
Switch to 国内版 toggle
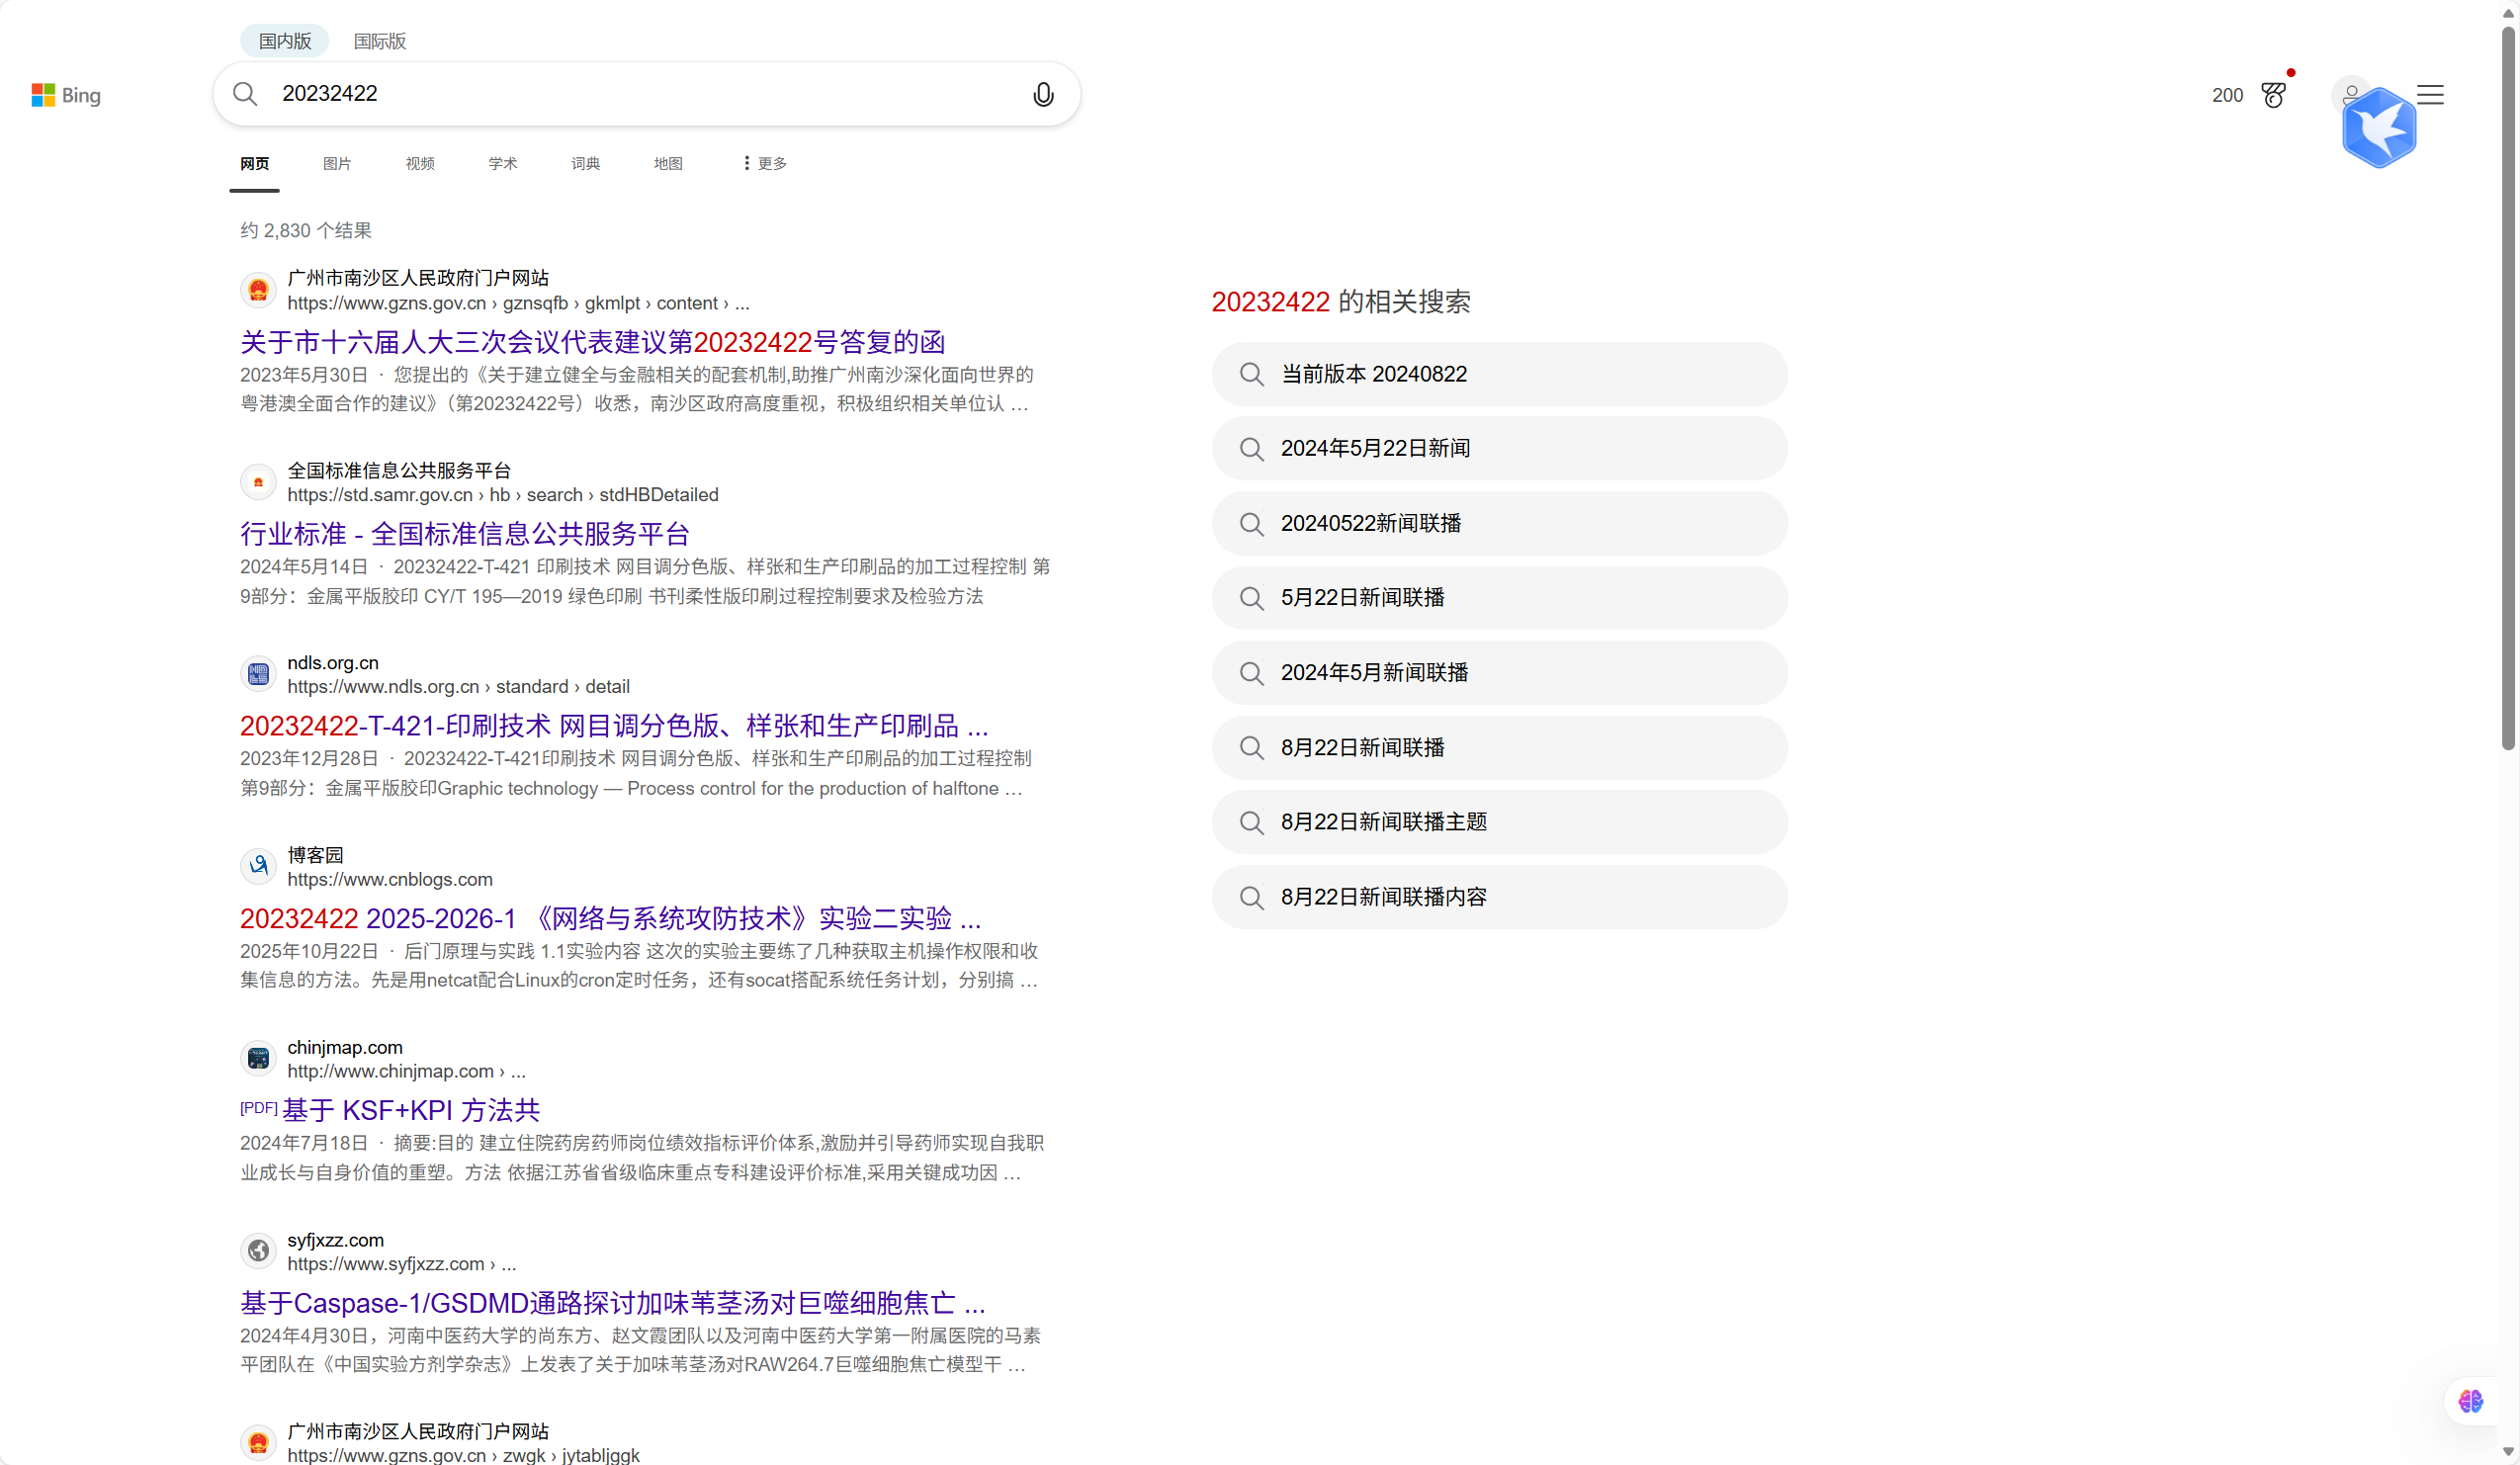pos(285,41)
